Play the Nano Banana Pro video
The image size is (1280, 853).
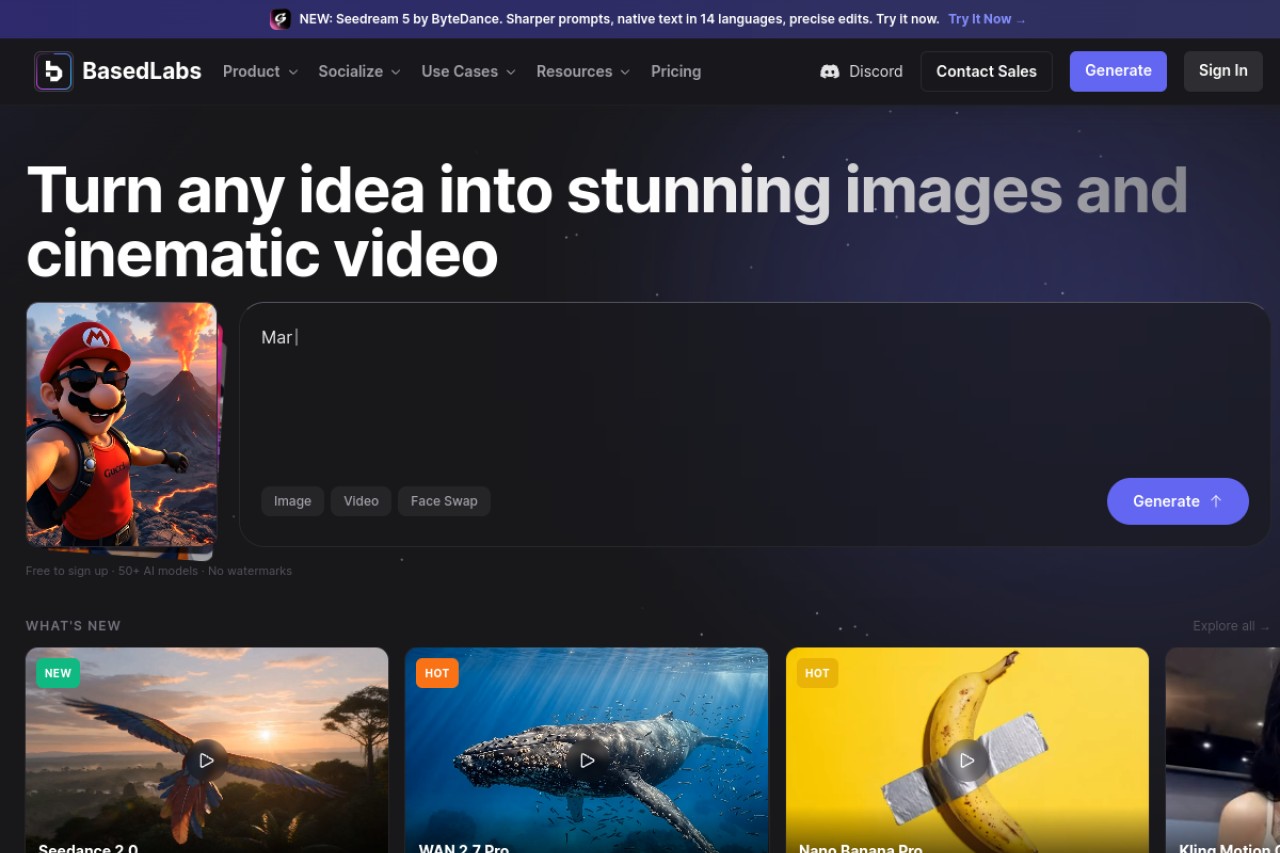[967, 760]
